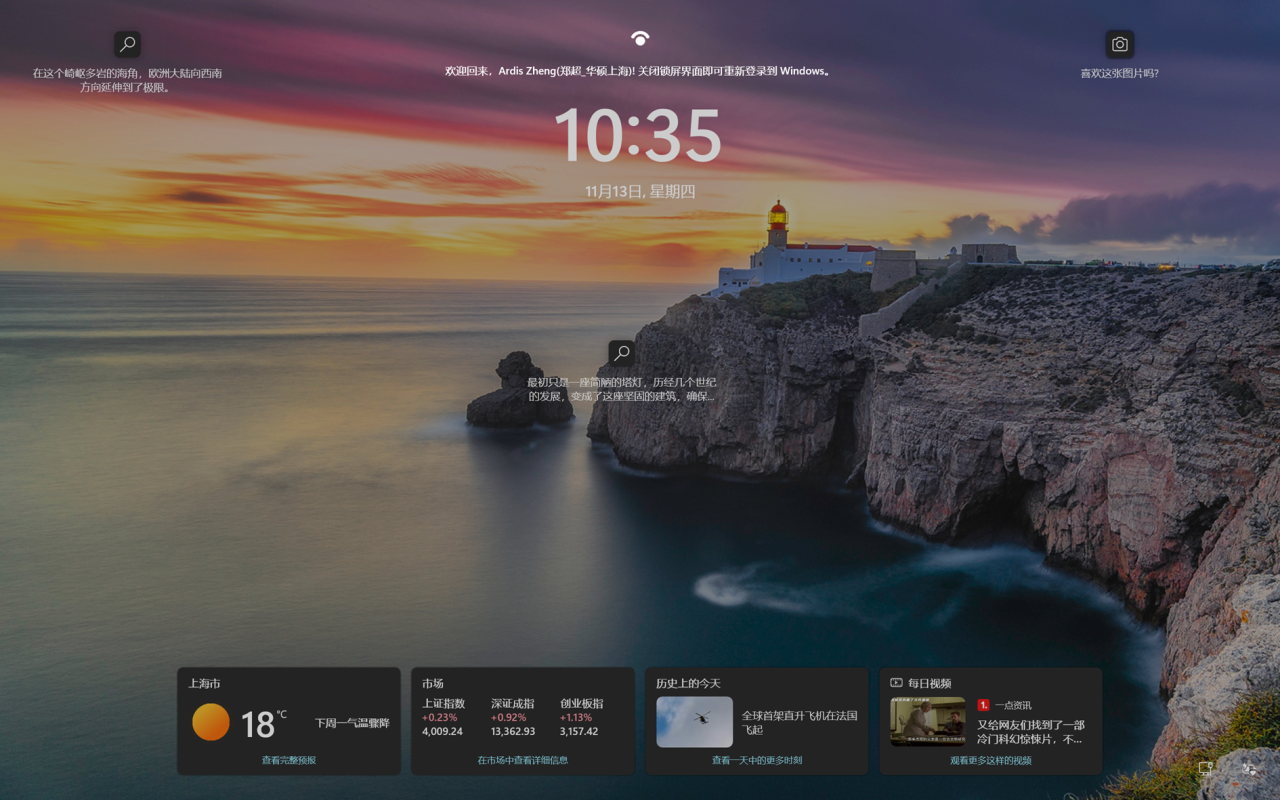Click the magnifier icon above the cape description
This screenshot has width=1280, height=800.
pos(127,44)
